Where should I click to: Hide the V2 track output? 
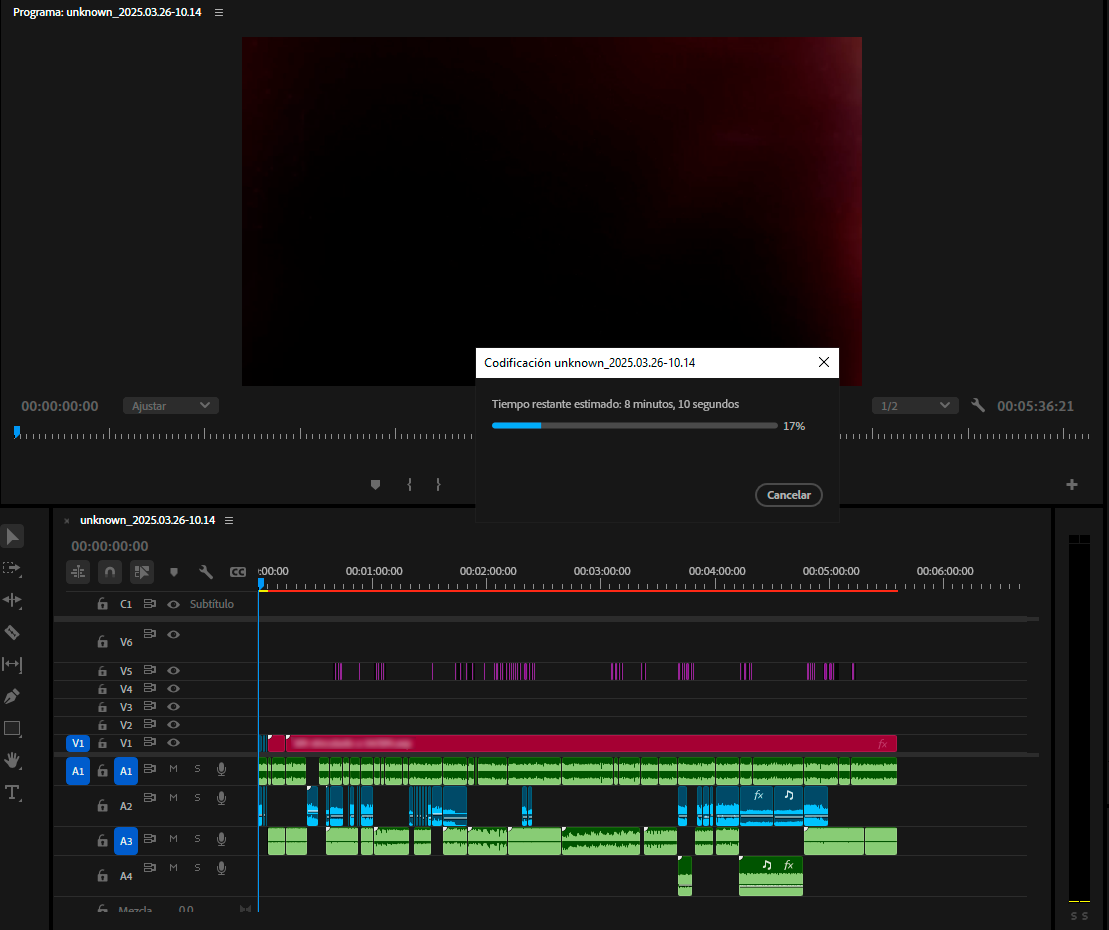[x=173, y=724]
